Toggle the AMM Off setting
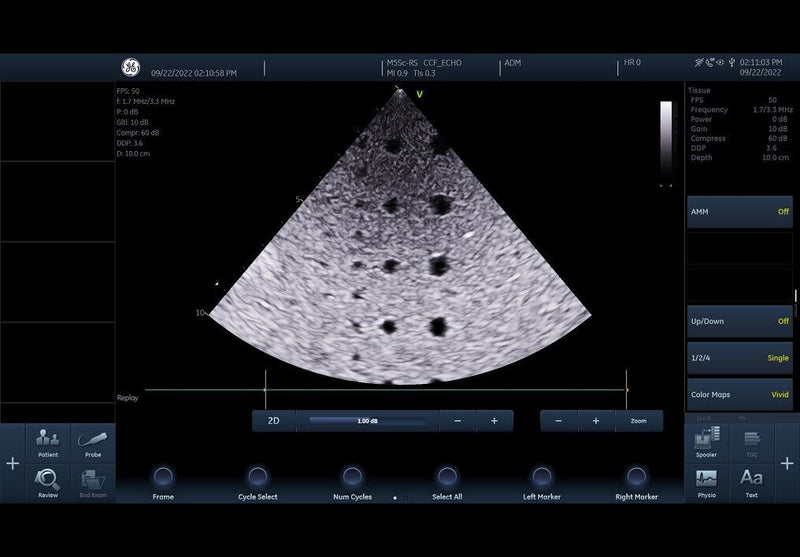 coord(739,212)
